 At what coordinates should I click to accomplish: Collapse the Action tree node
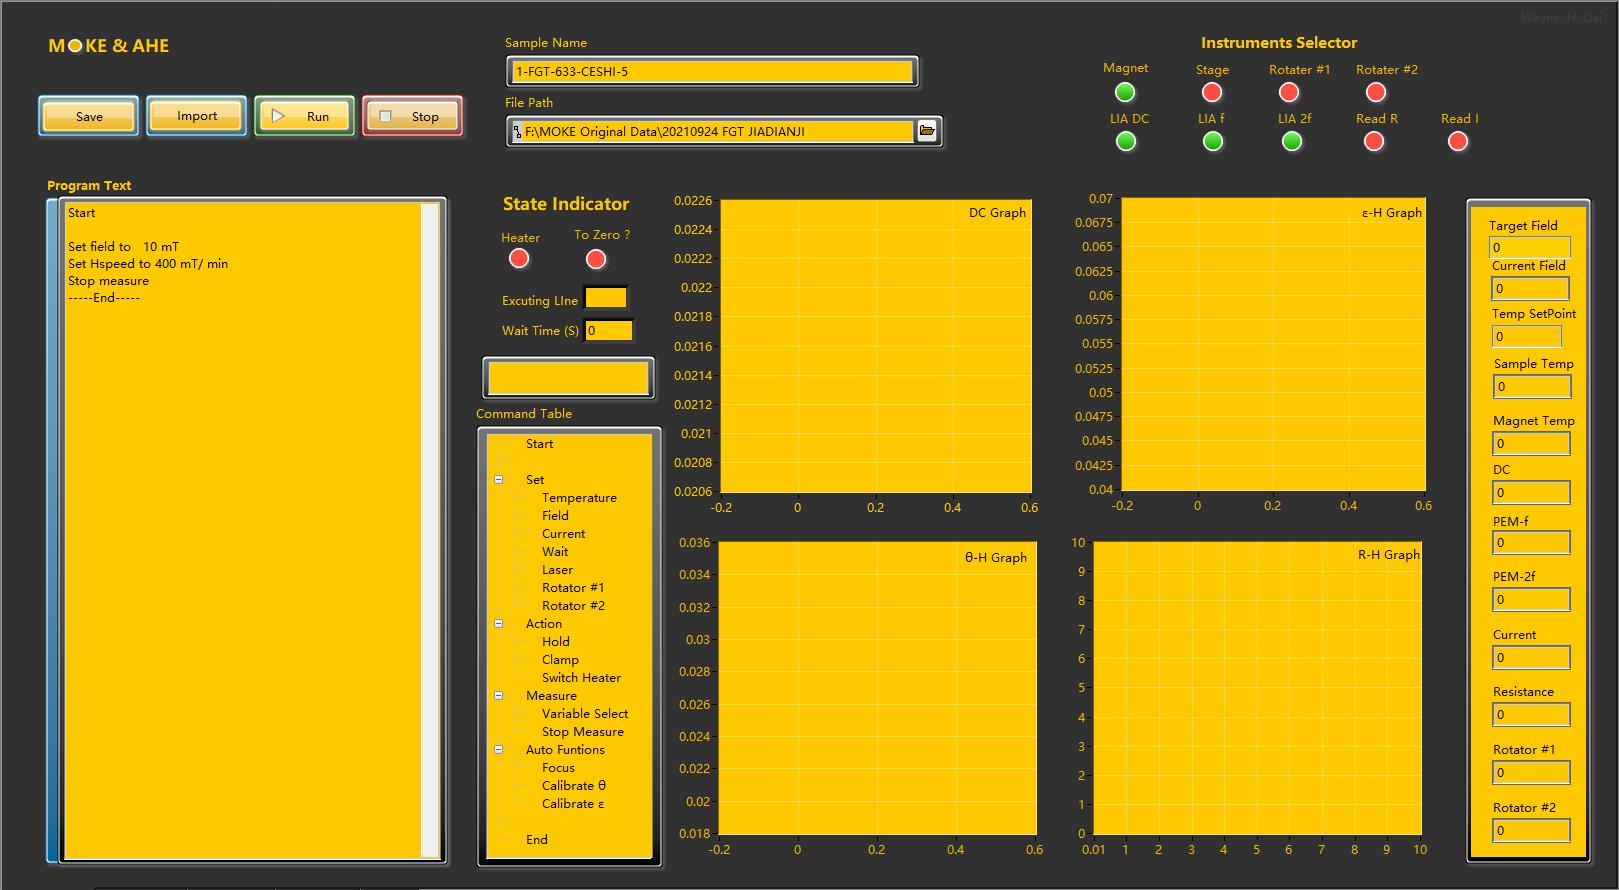pos(499,624)
